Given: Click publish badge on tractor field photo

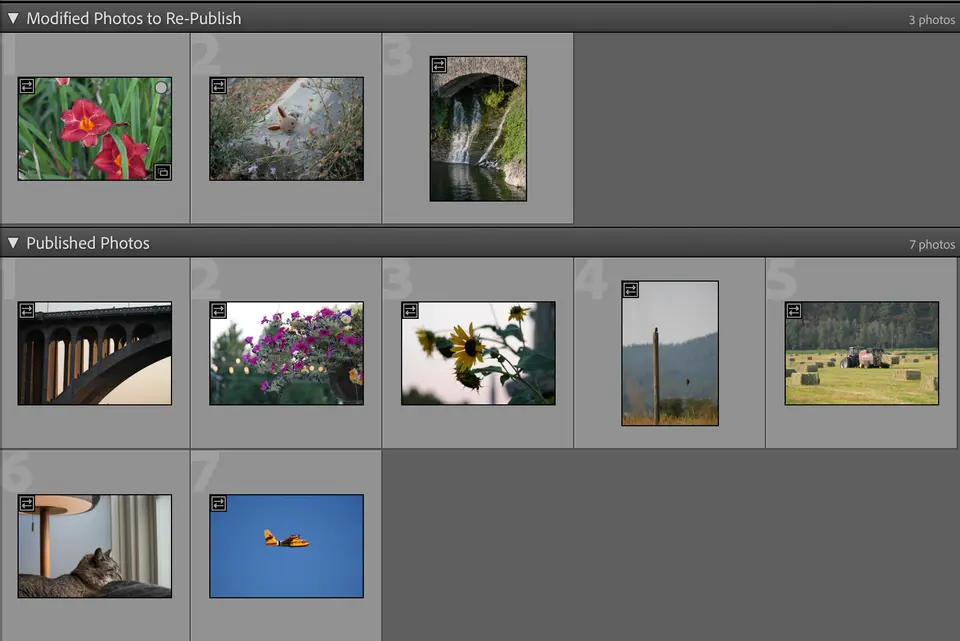Looking at the screenshot, I should pyautogui.click(x=794, y=310).
